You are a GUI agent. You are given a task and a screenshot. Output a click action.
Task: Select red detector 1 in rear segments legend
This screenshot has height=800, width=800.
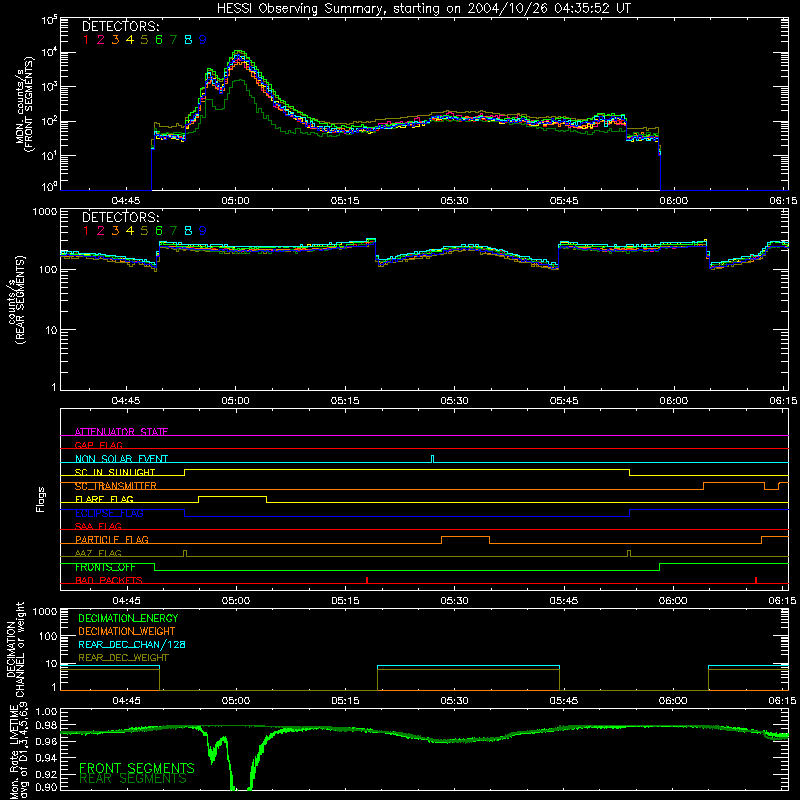pyautogui.click(x=86, y=231)
